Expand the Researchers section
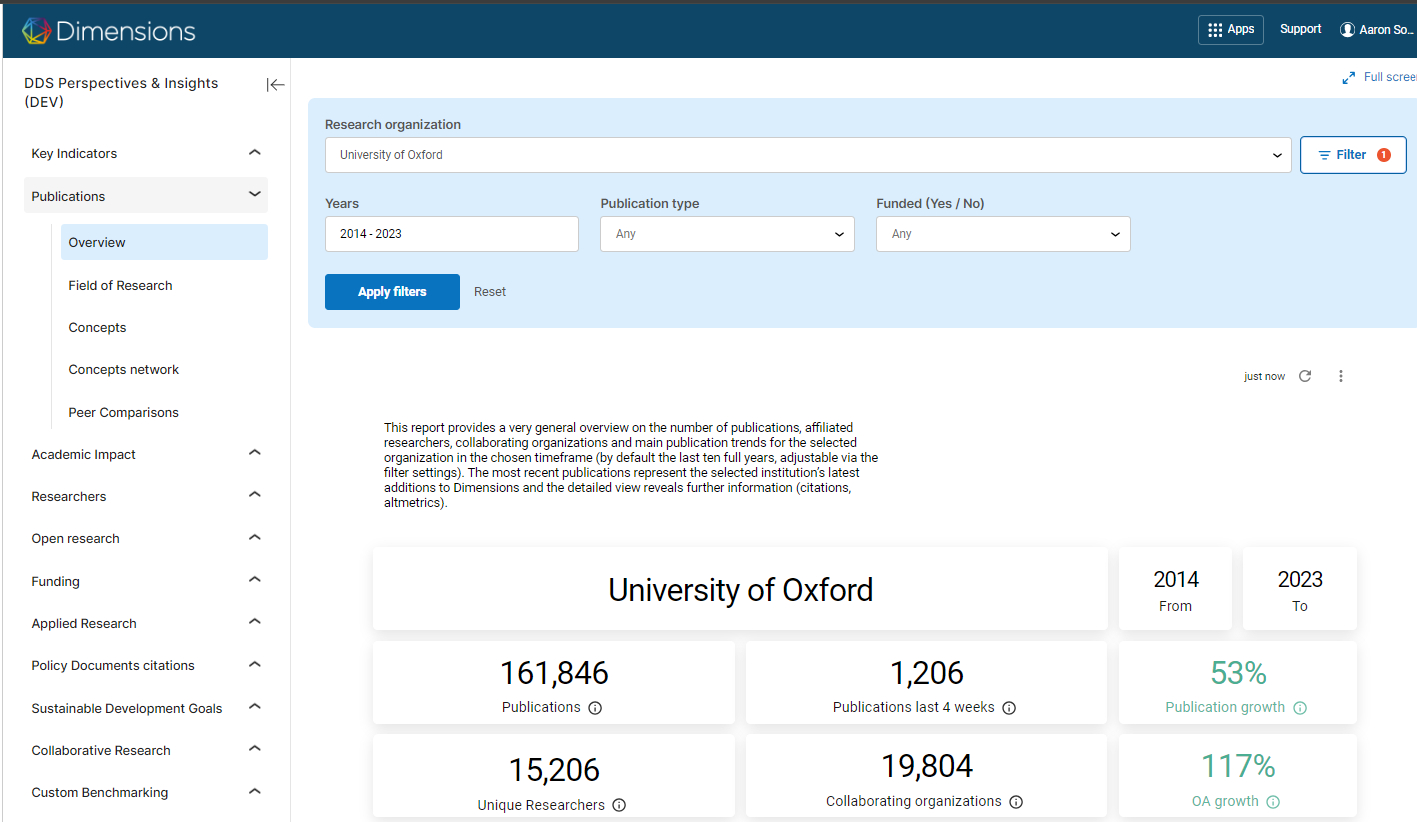1417x822 pixels. 146,496
